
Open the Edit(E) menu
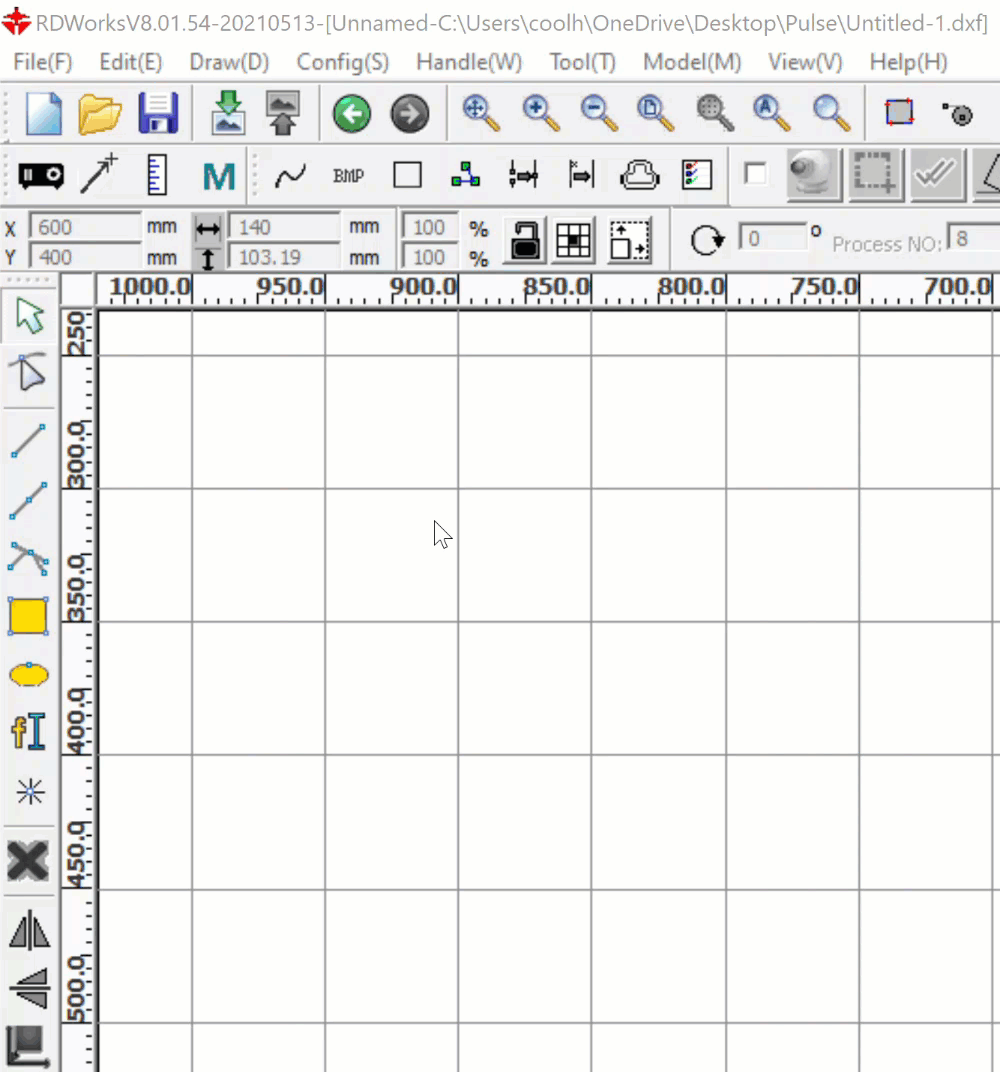[x=131, y=62]
